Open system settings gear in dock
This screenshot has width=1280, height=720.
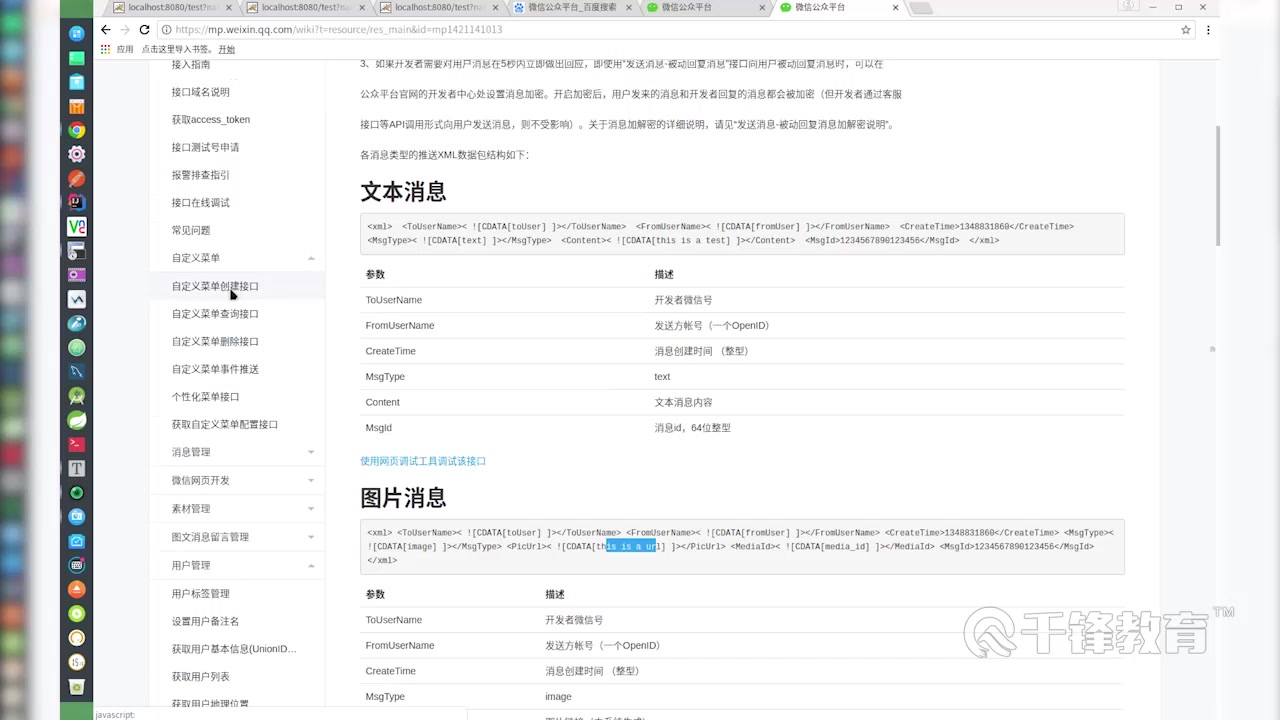77,155
